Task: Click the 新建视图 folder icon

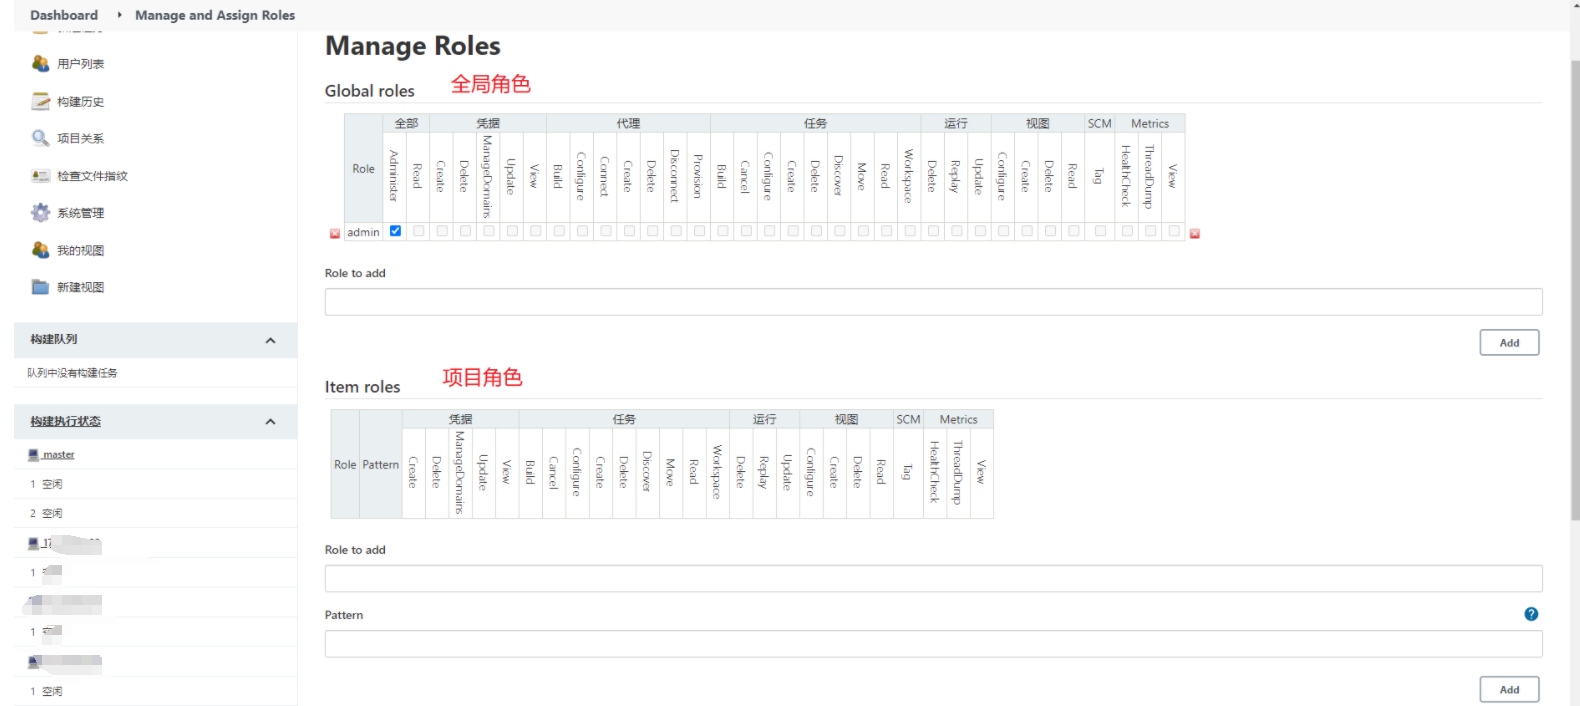Action: coord(40,287)
